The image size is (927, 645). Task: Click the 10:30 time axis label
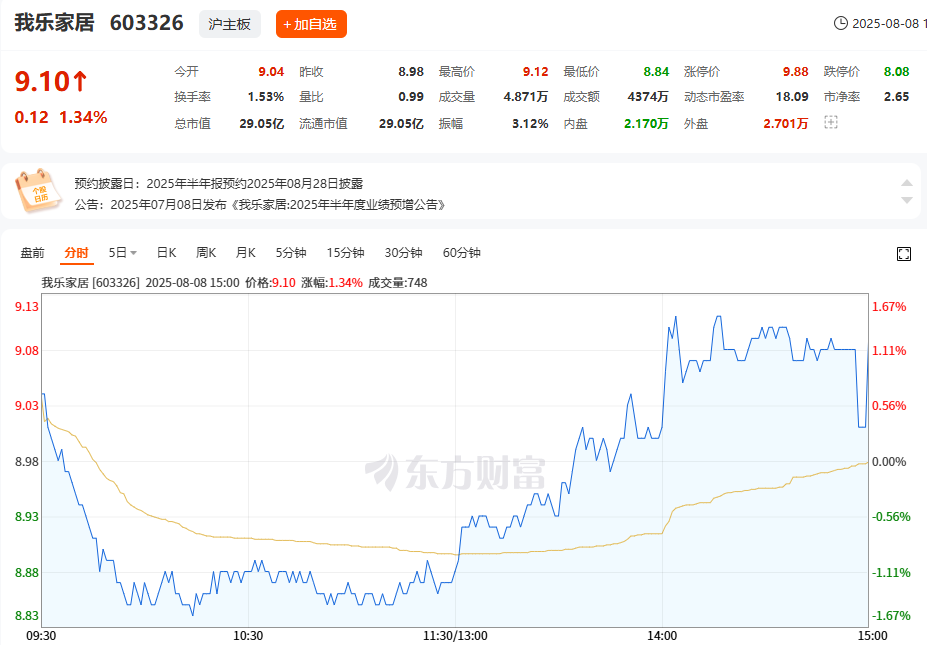pos(248,636)
